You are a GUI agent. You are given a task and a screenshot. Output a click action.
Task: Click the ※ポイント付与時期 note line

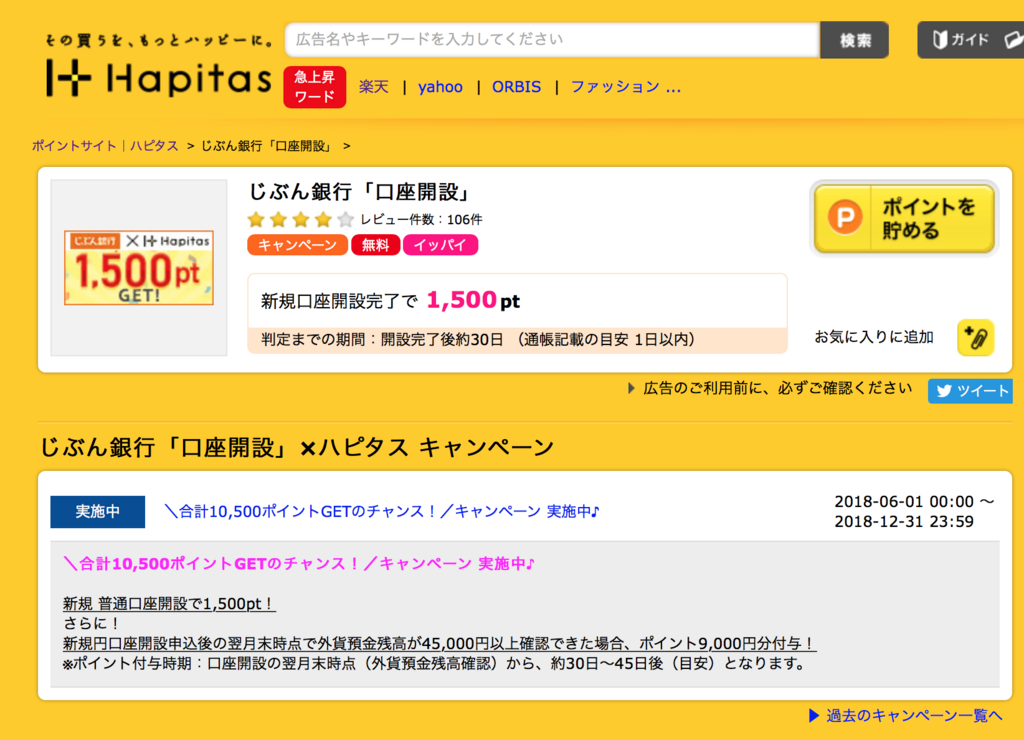click(x=435, y=664)
